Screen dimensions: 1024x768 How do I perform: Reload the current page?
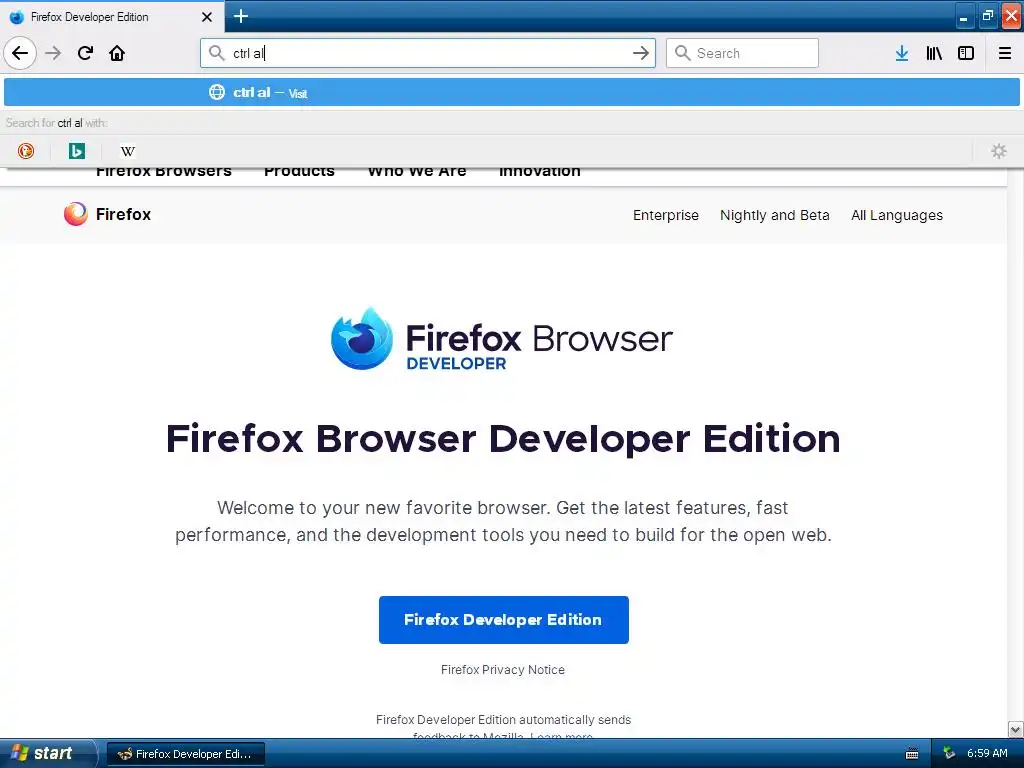click(x=85, y=53)
